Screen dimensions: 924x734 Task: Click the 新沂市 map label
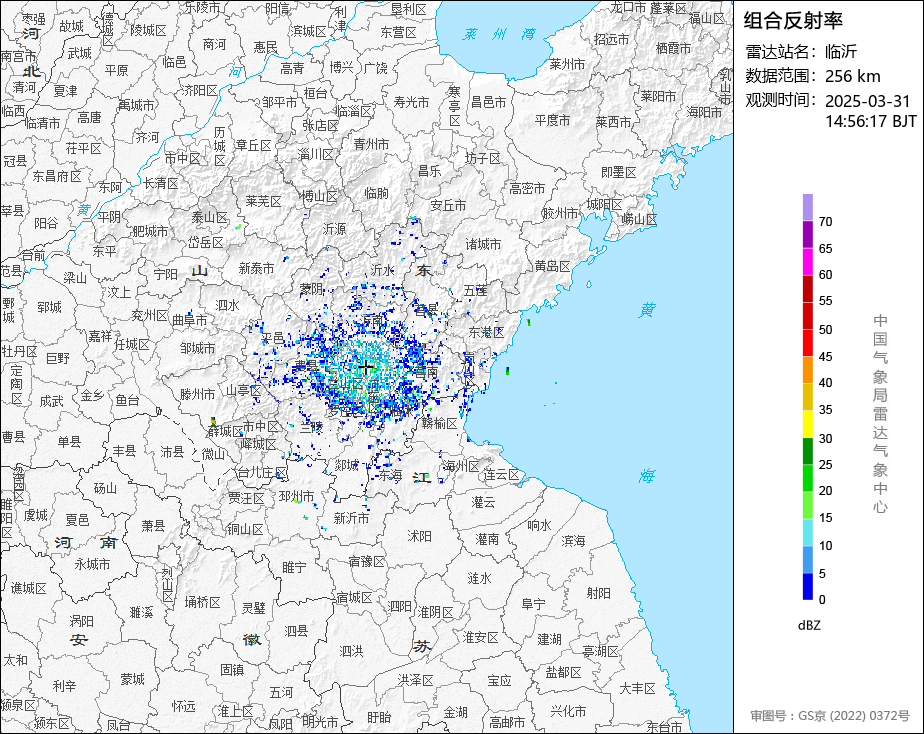pyautogui.click(x=351, y=518)
